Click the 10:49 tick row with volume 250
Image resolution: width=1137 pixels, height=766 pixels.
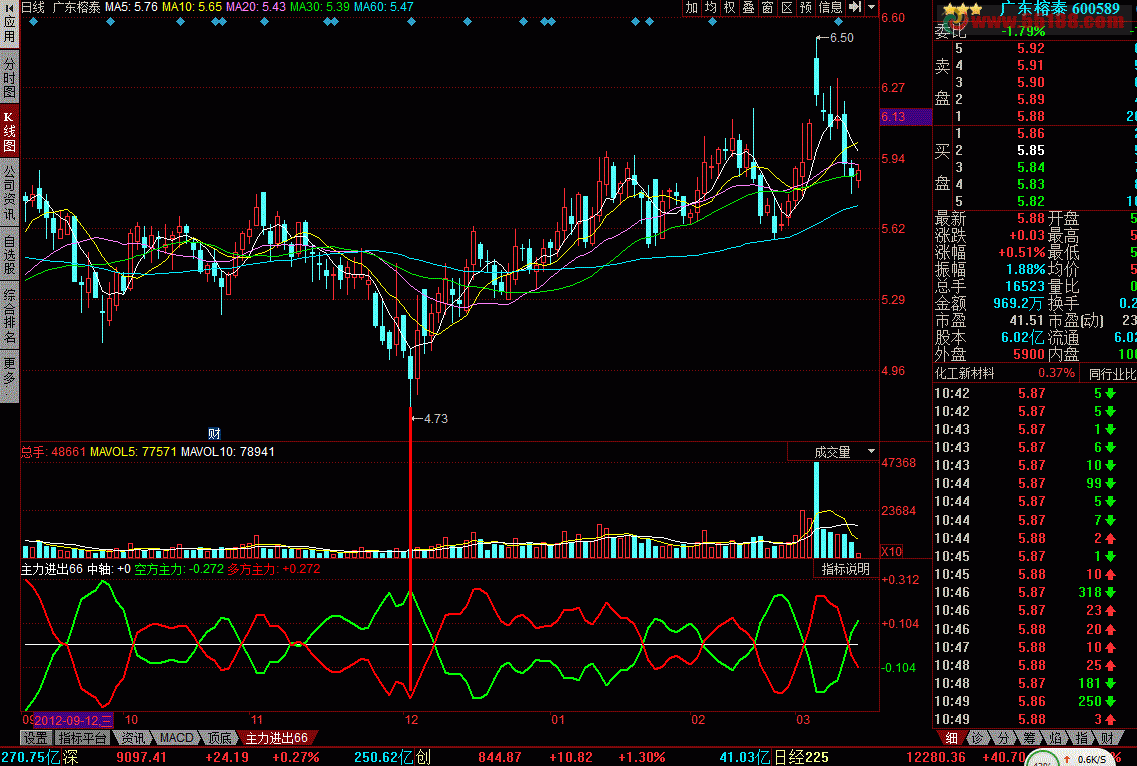tap(1035, 701)
